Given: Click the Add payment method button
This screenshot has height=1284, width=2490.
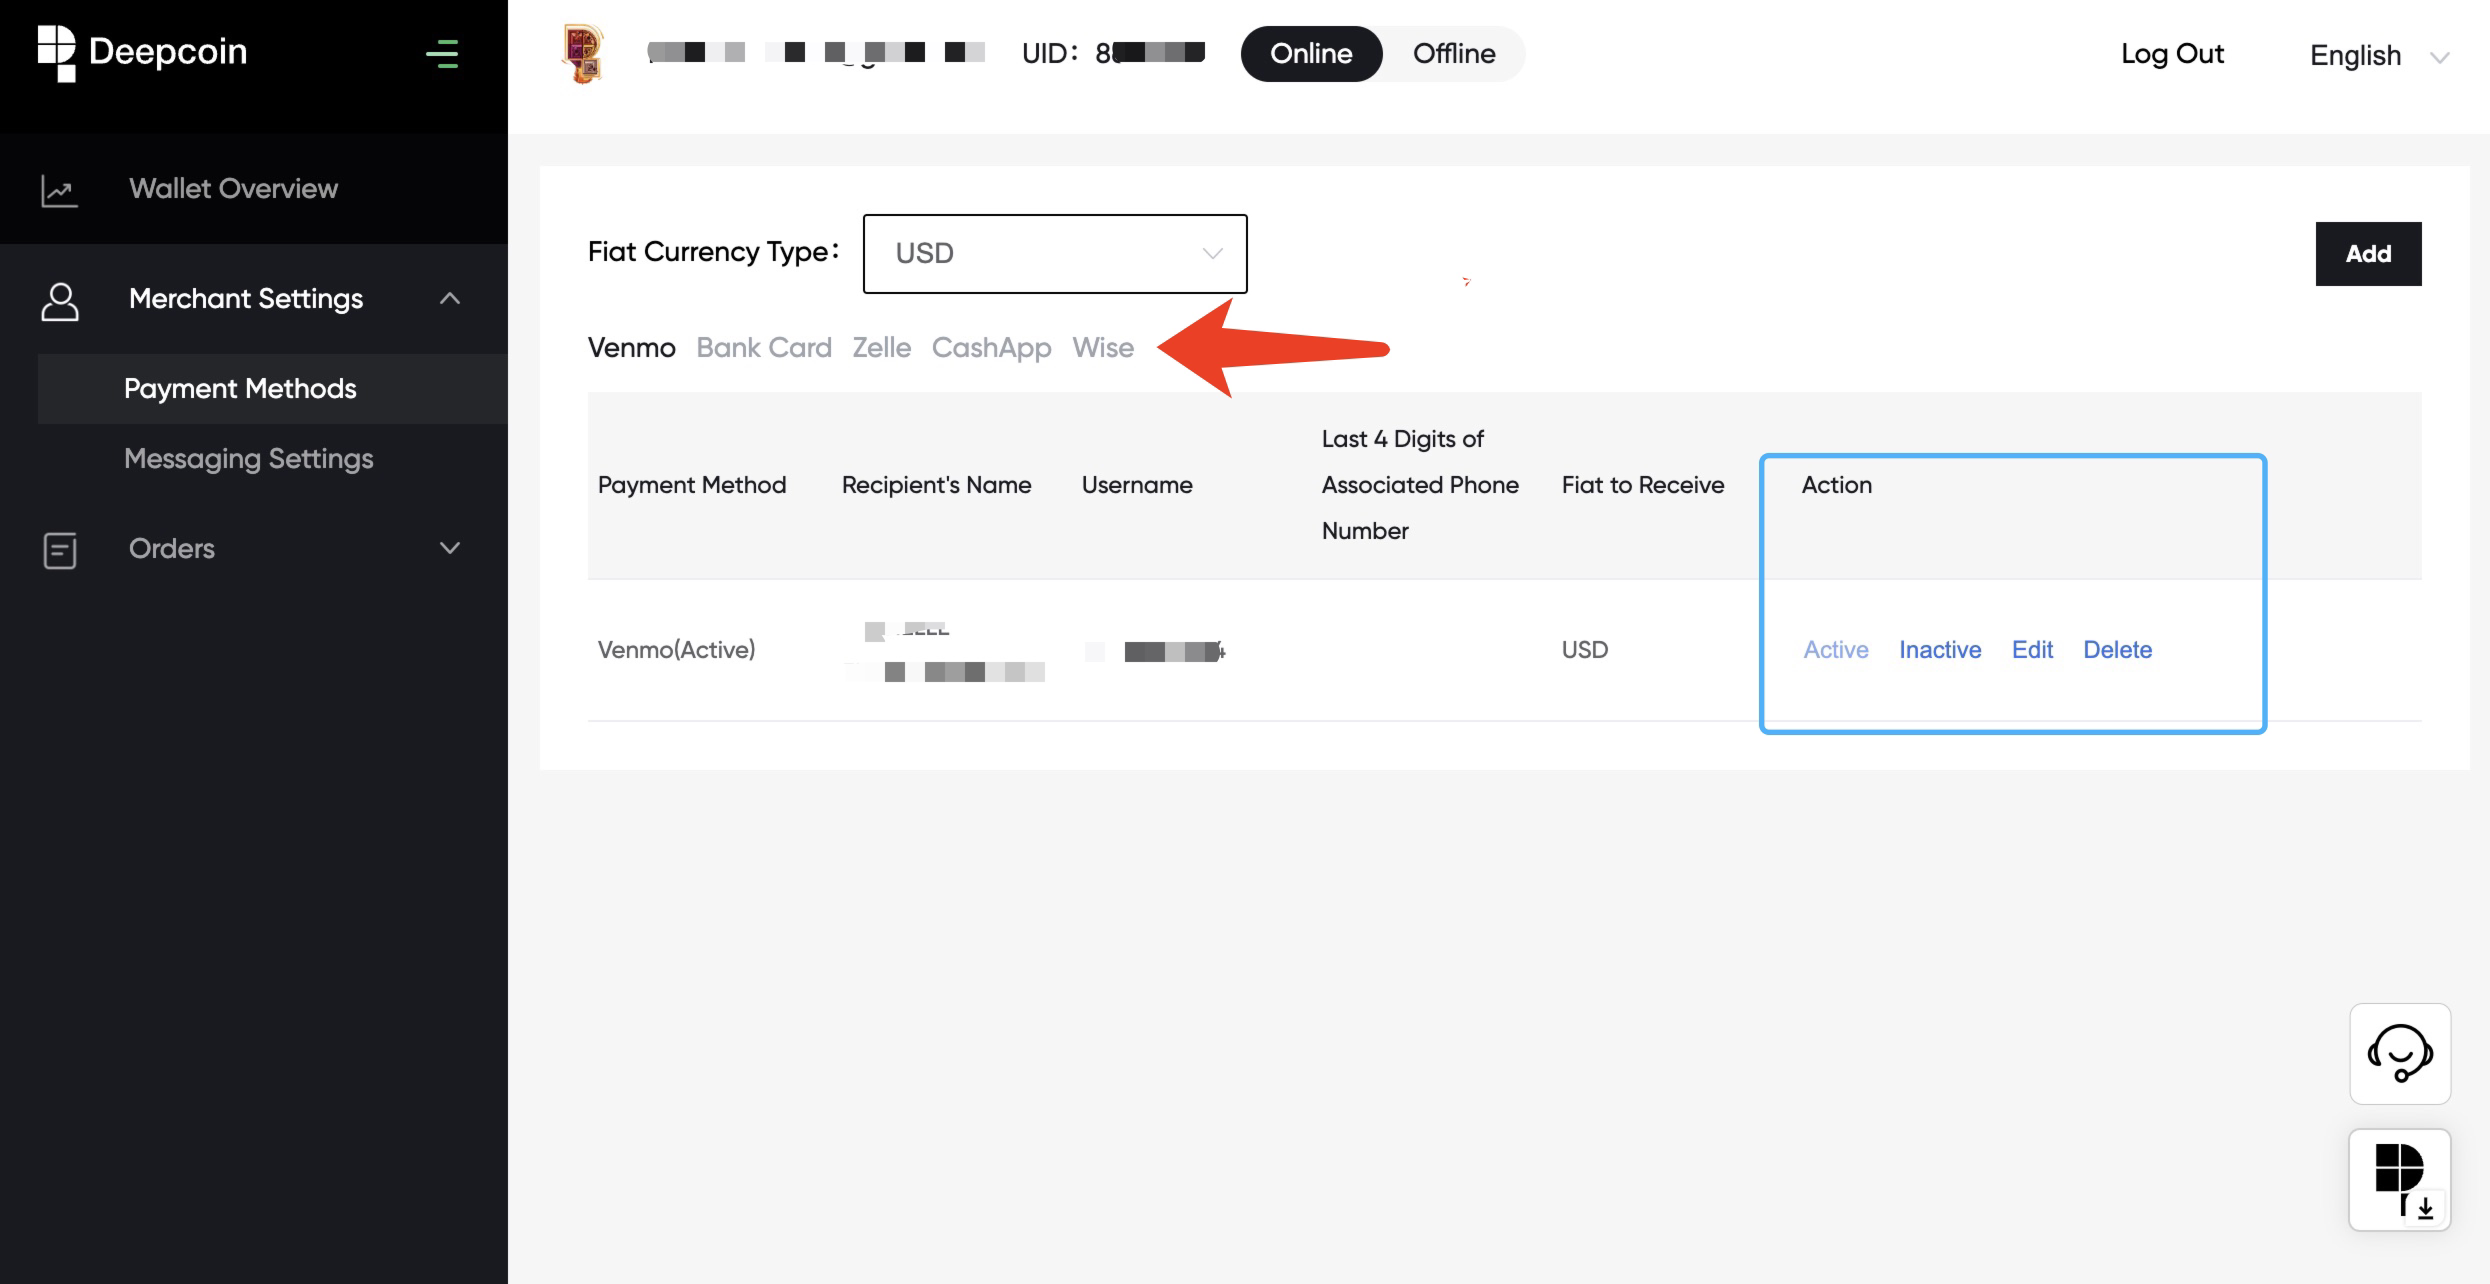Looking at the screenshot, I should (2368, 254).
